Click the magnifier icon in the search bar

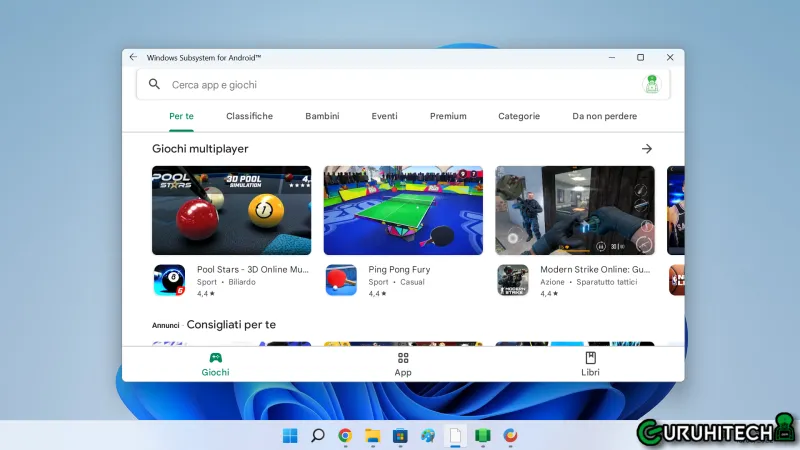[154, 85]
